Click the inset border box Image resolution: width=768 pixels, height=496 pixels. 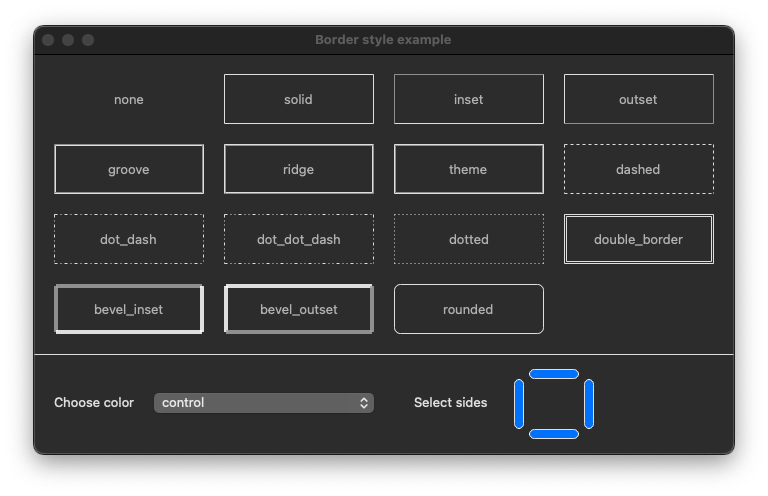point(469,99)
